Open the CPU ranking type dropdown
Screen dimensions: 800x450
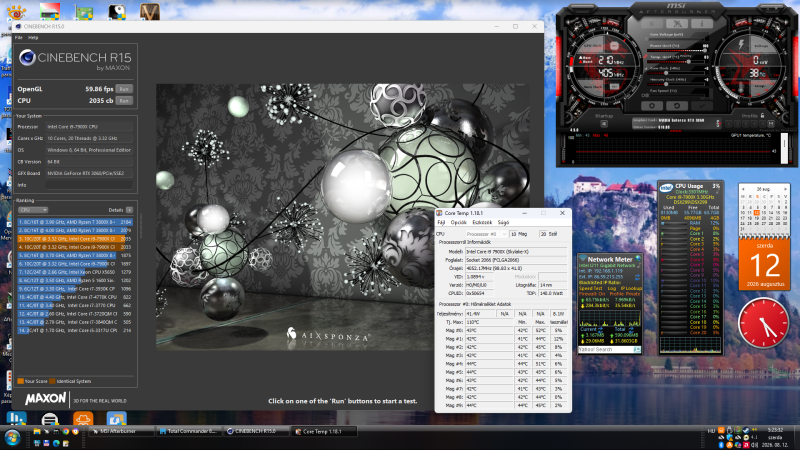[33, 210]
